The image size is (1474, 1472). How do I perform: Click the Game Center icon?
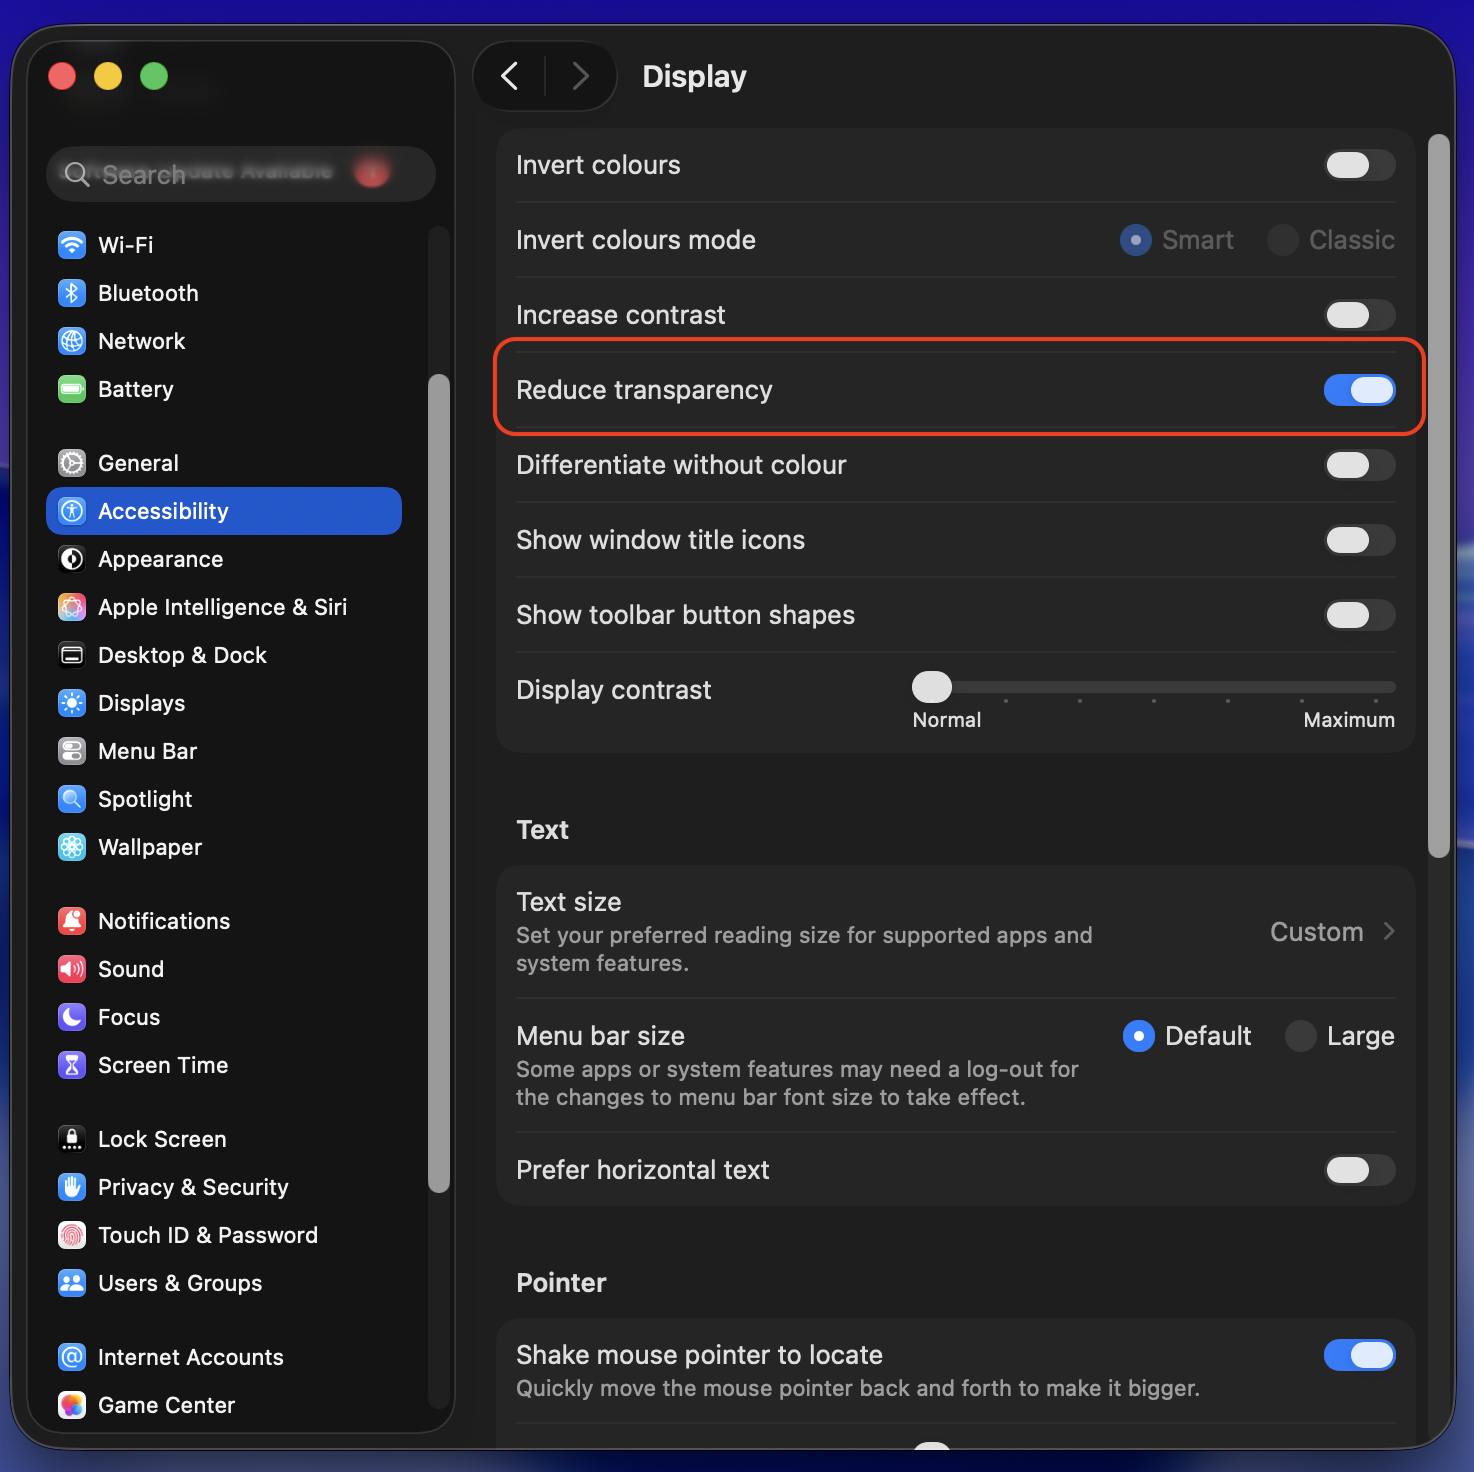pos(72,1405)
